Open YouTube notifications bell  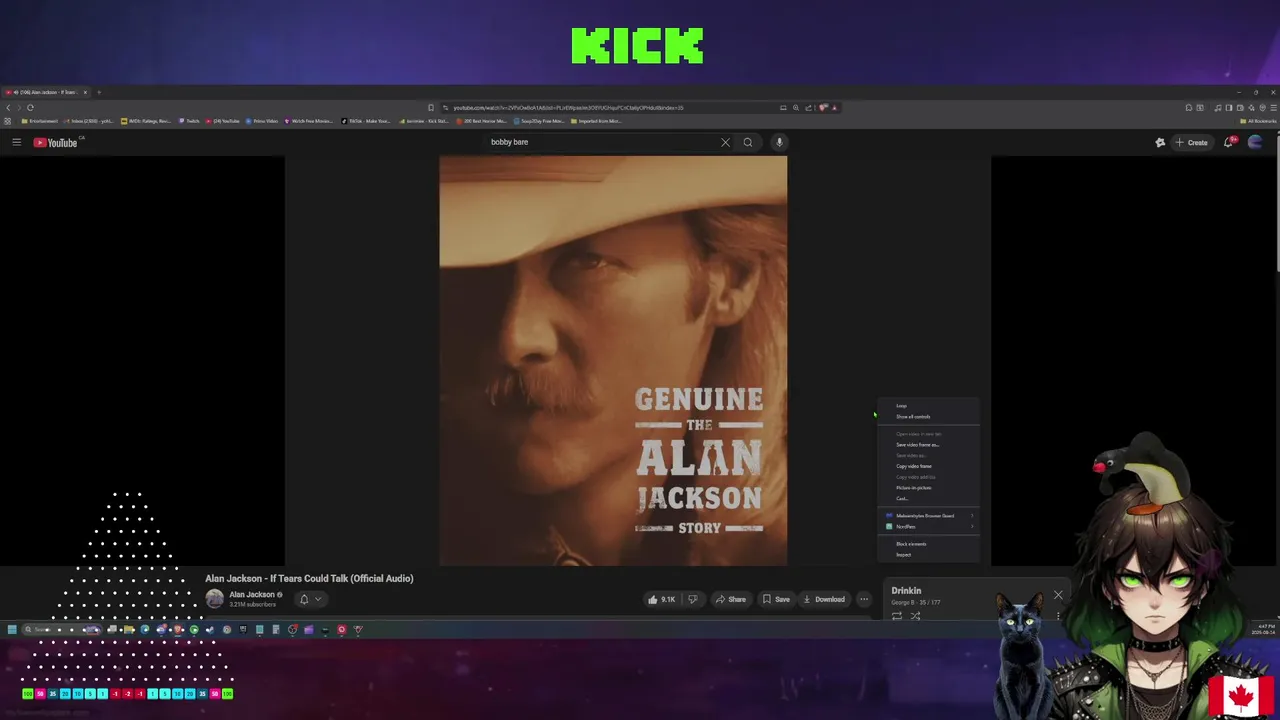pos(1229,142)
